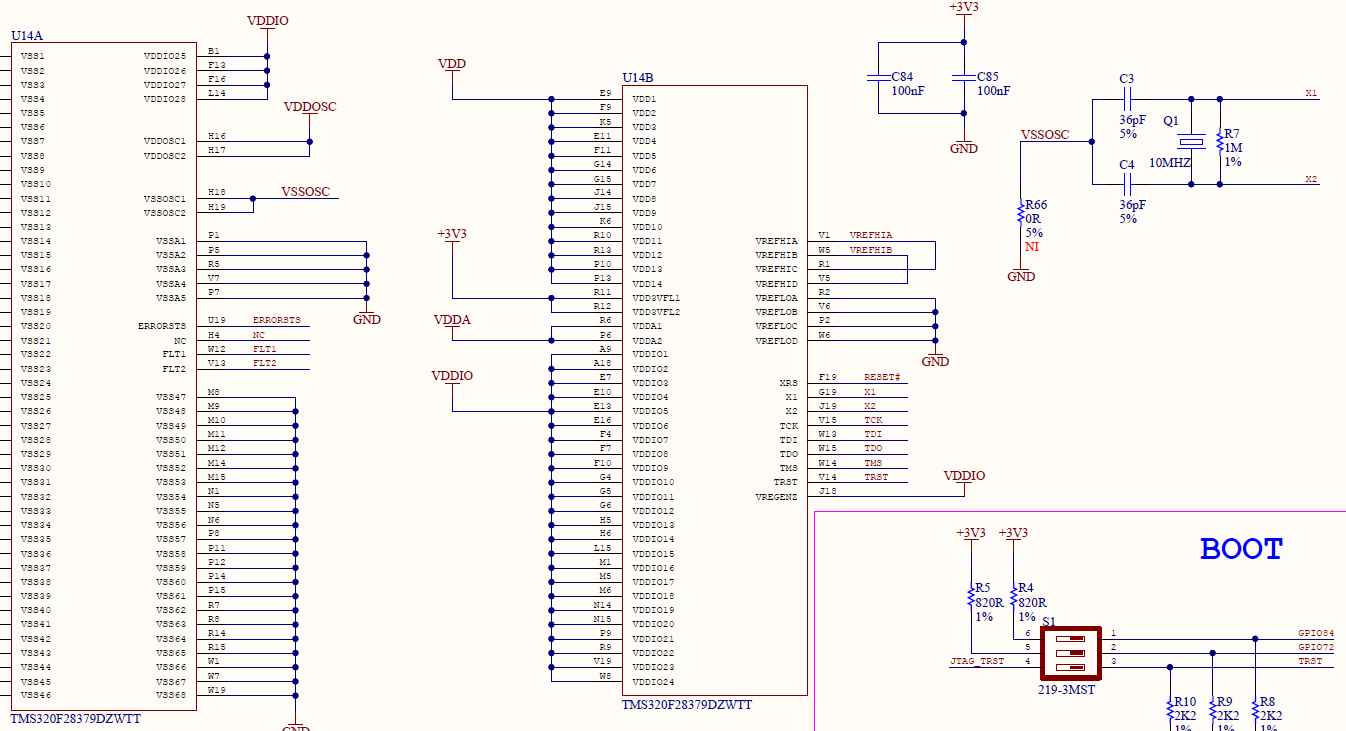
Task: Select the TDI net label on pin W13 wire
Action: tap(873, 435)
